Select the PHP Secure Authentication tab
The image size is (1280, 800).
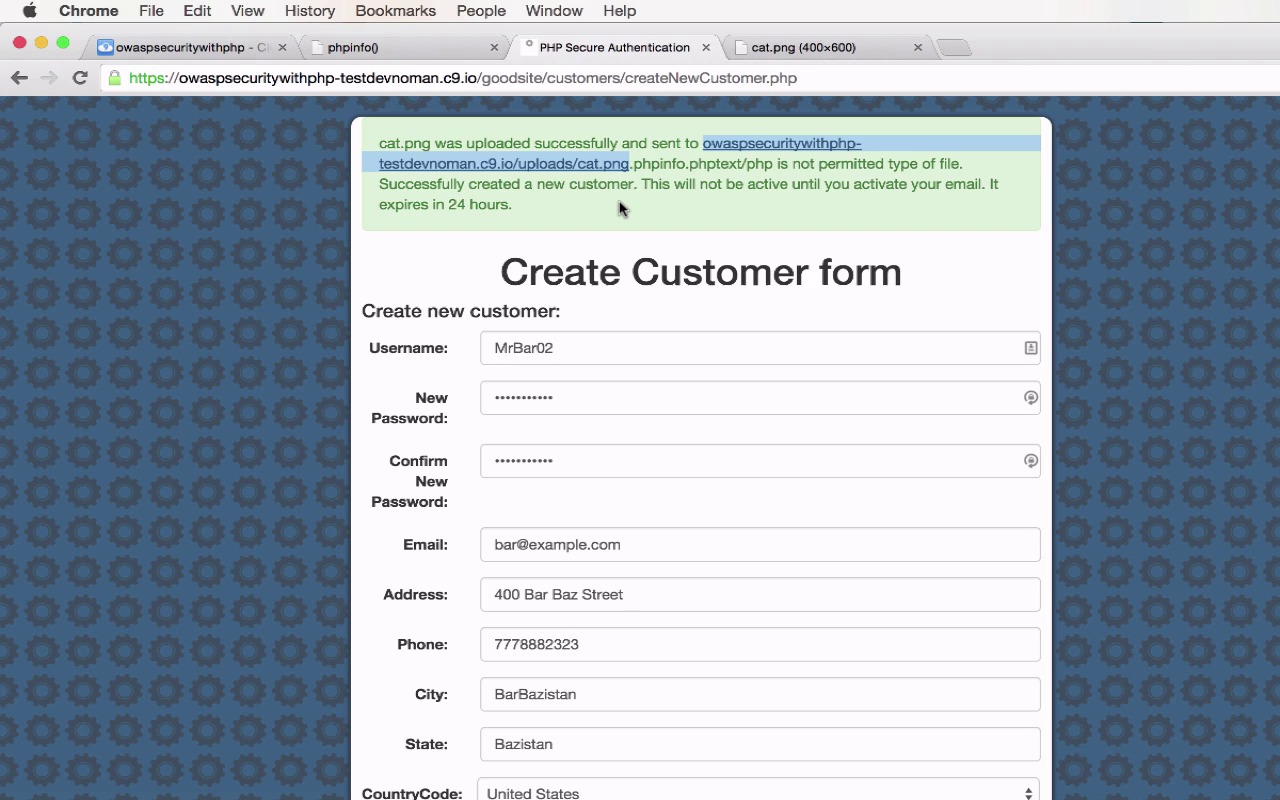point(614,47)
